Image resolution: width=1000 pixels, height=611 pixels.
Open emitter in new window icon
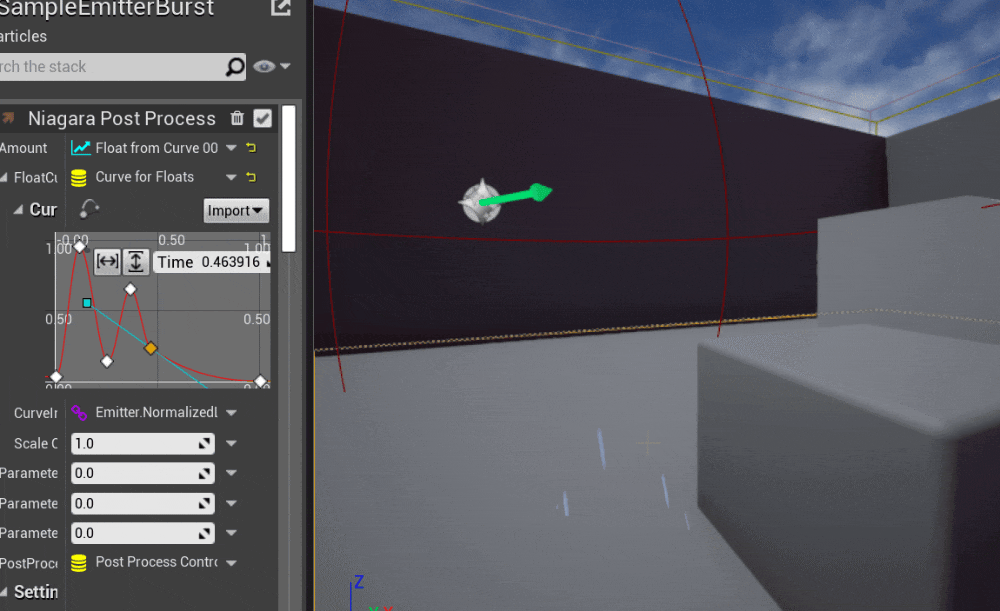coord(281,7)
